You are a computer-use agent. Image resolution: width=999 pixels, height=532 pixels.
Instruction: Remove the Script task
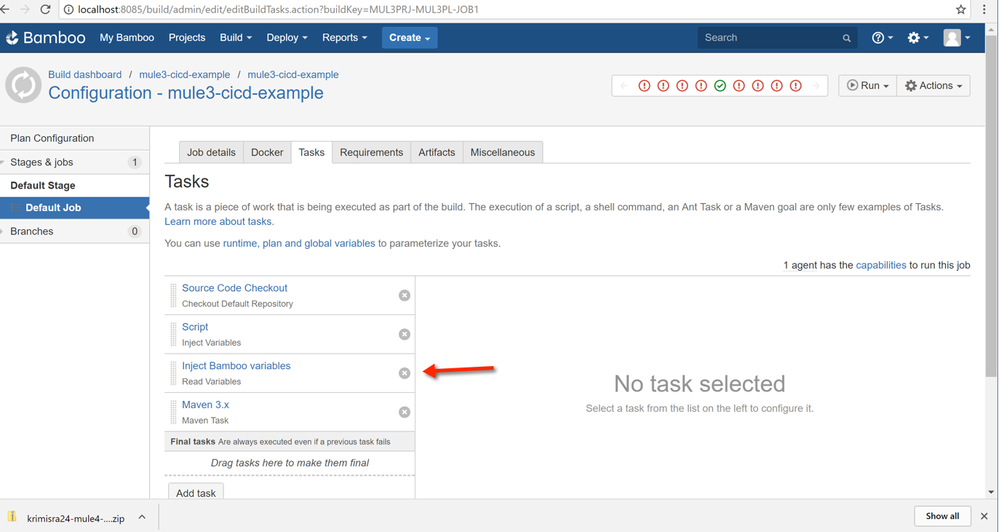point(404,334)
